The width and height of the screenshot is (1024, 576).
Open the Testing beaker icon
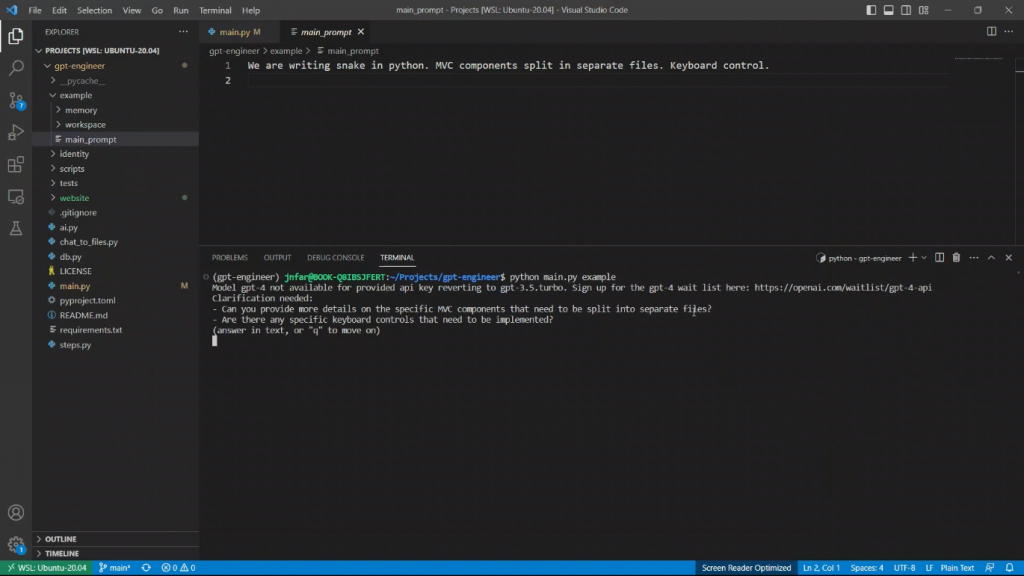click(16, 228)
